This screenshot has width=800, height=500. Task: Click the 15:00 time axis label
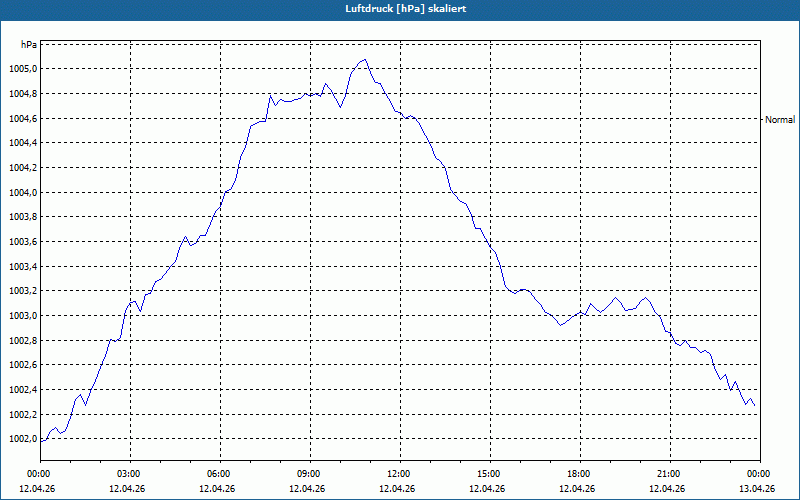pos(487,474)
